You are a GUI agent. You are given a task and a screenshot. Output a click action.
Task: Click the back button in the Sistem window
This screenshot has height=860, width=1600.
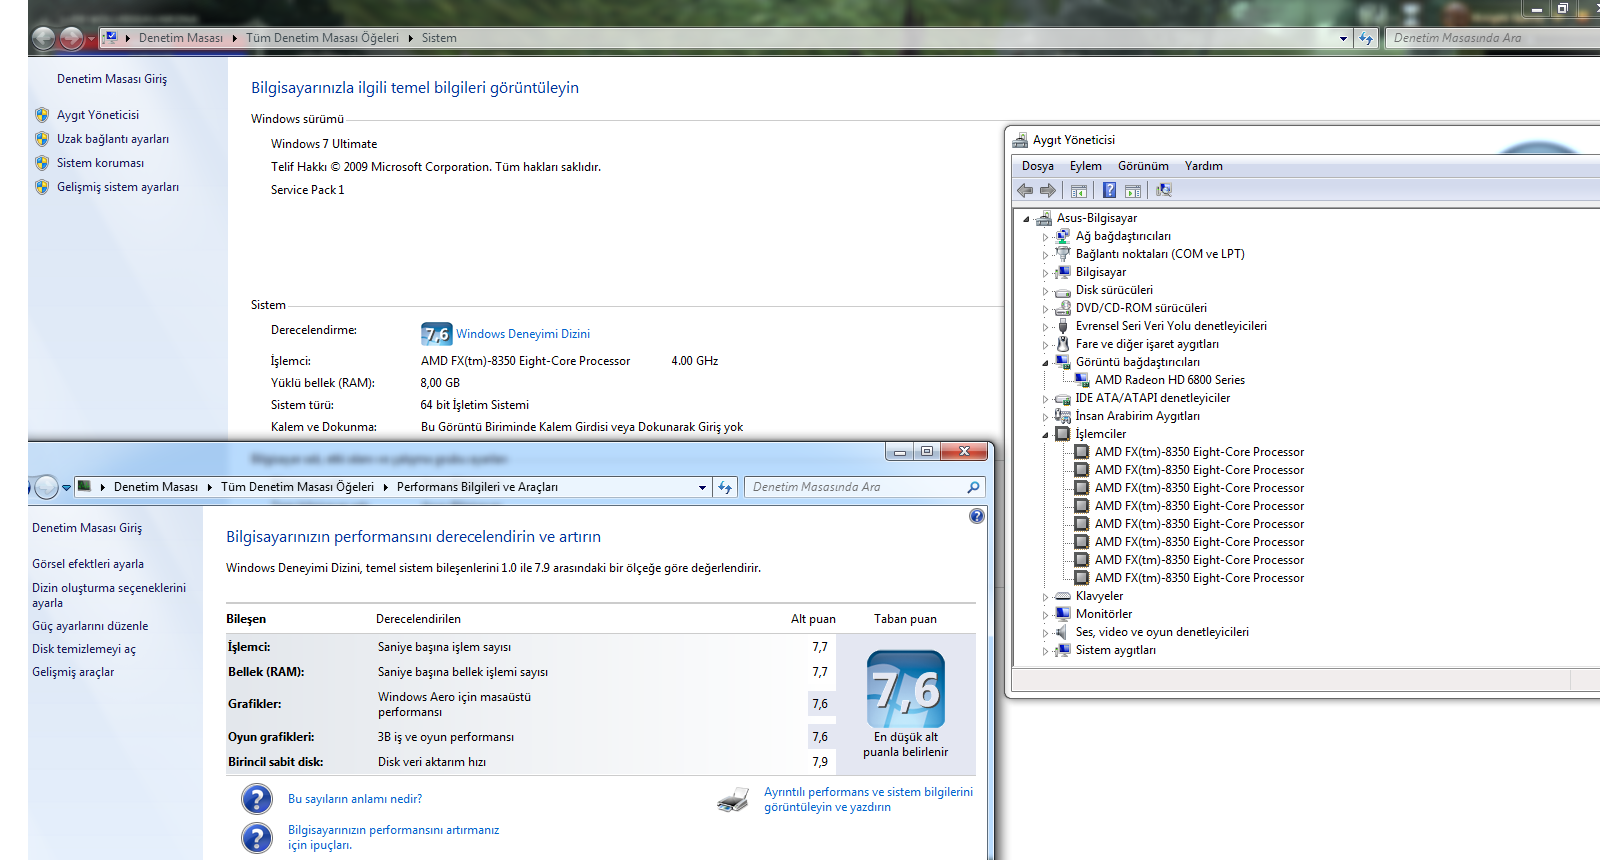coord(43,38)
